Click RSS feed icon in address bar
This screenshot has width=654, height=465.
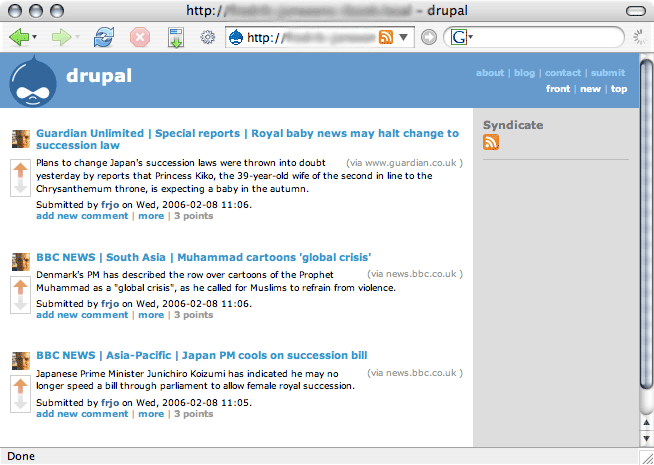point(385,38)
